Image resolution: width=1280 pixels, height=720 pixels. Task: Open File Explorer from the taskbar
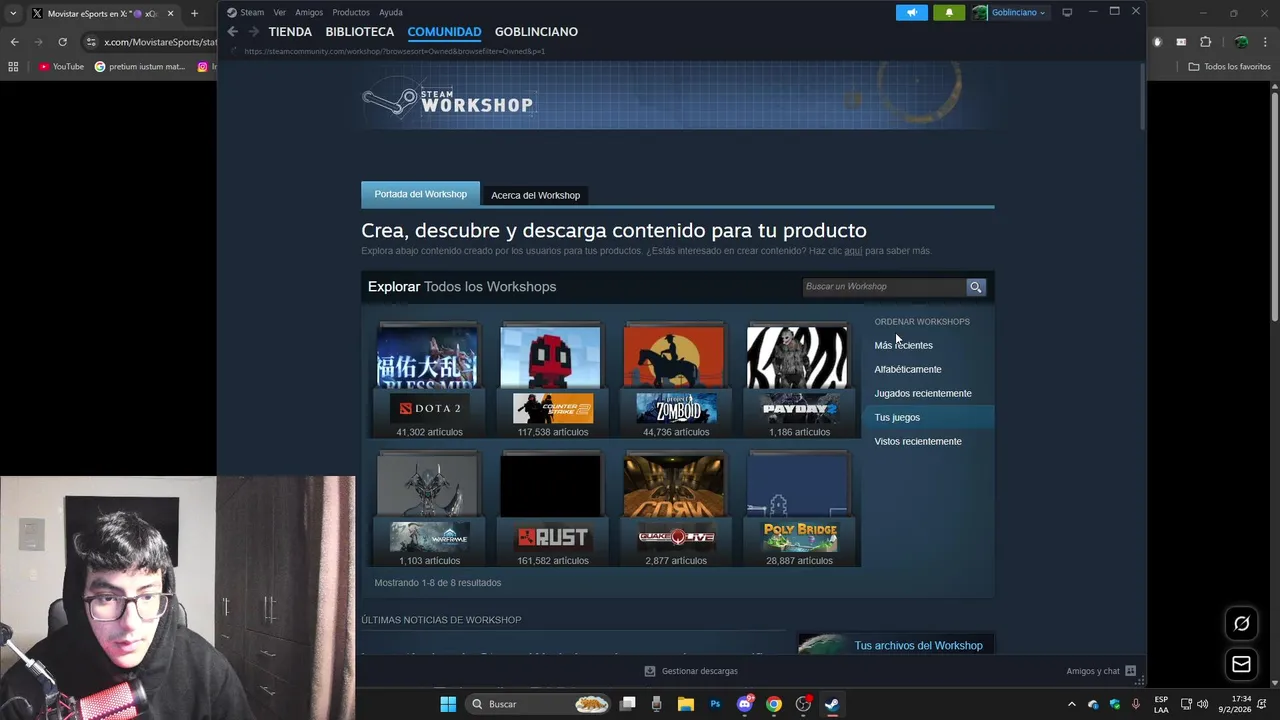click(x=685, y=704)
